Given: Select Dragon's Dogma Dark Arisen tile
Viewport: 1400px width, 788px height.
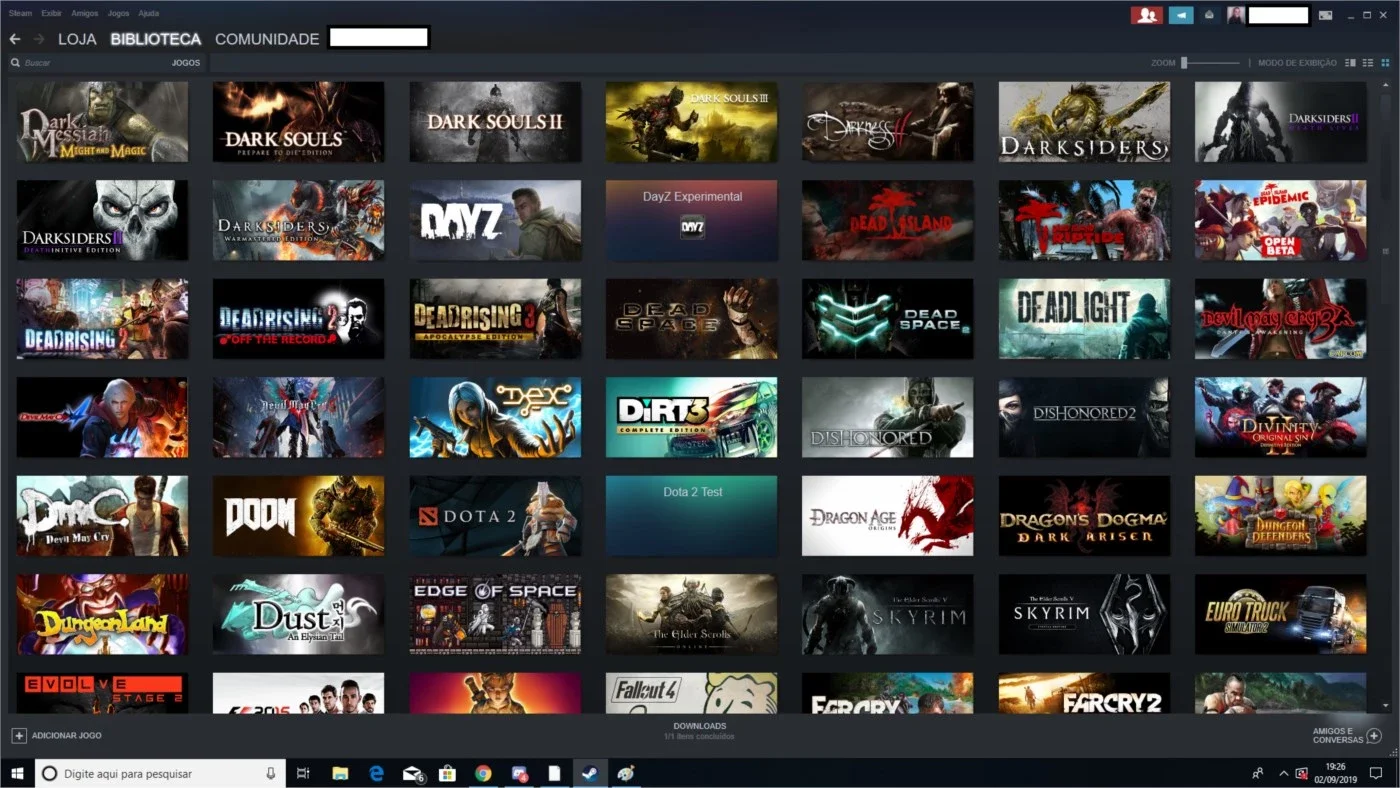Looking at the screenshot, I should pos(1084,515).
